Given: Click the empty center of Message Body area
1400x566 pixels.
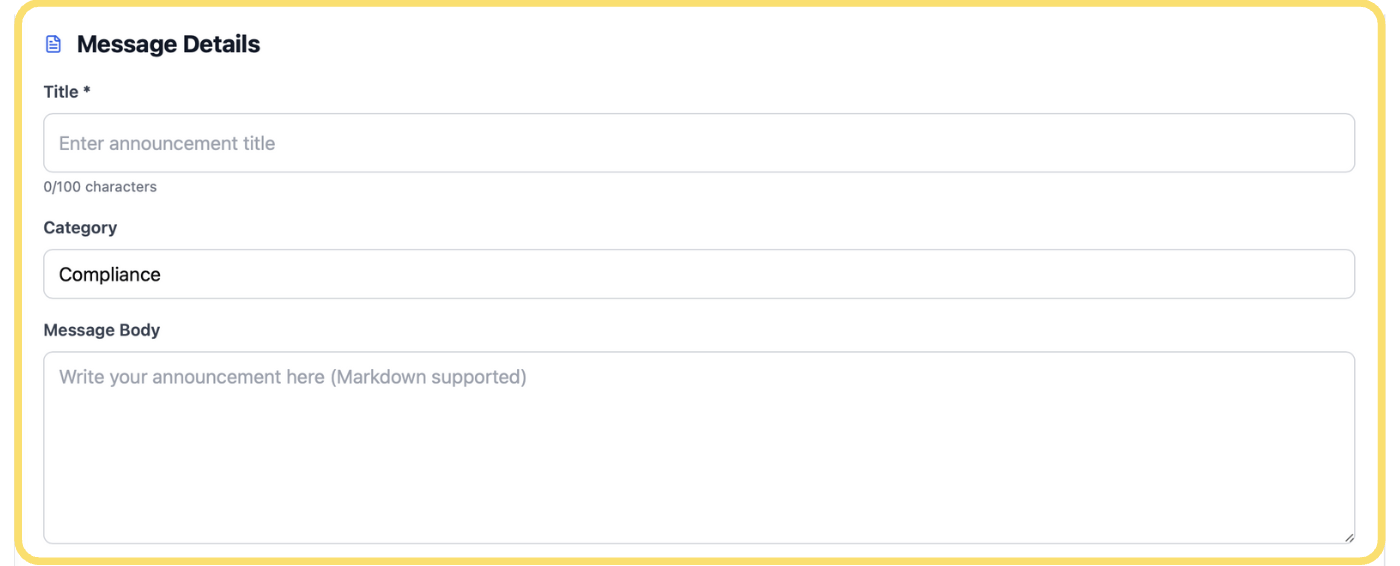Looking at the screenshot, I should 698,460.
